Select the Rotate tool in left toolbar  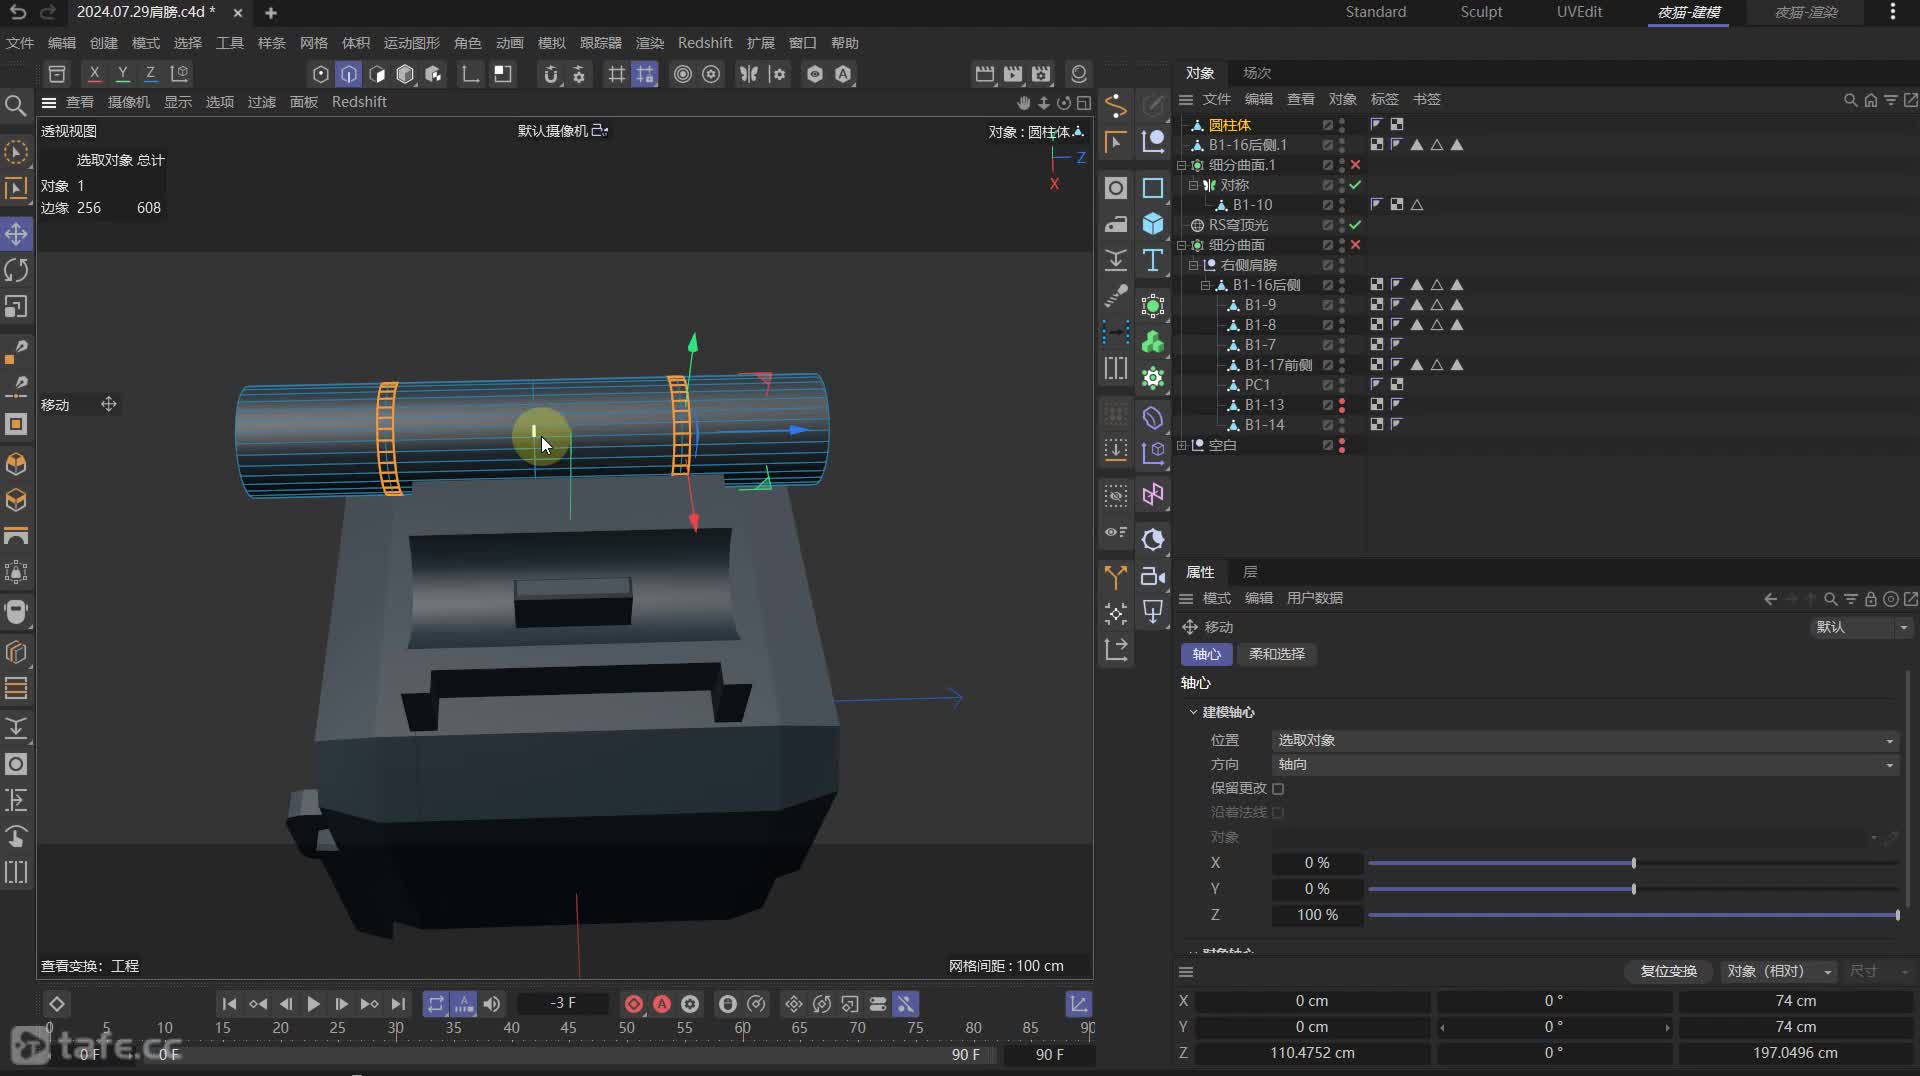[16, 270]
